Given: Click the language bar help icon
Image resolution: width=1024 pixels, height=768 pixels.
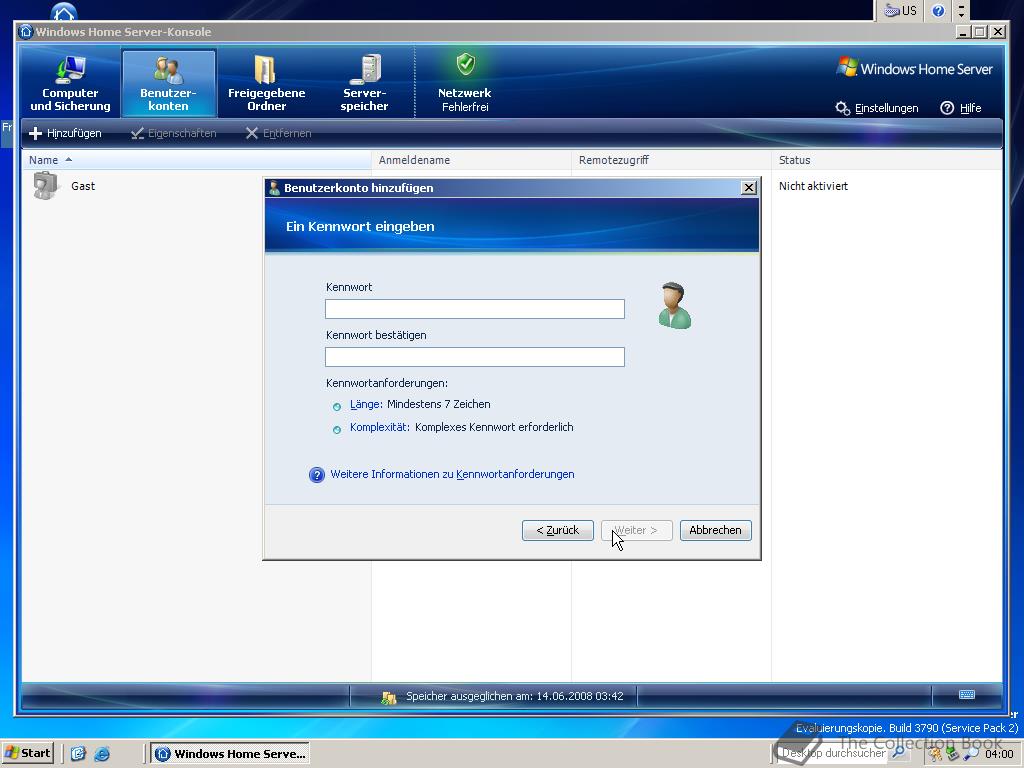Looking at the screenshot, I should pos(938,10).
